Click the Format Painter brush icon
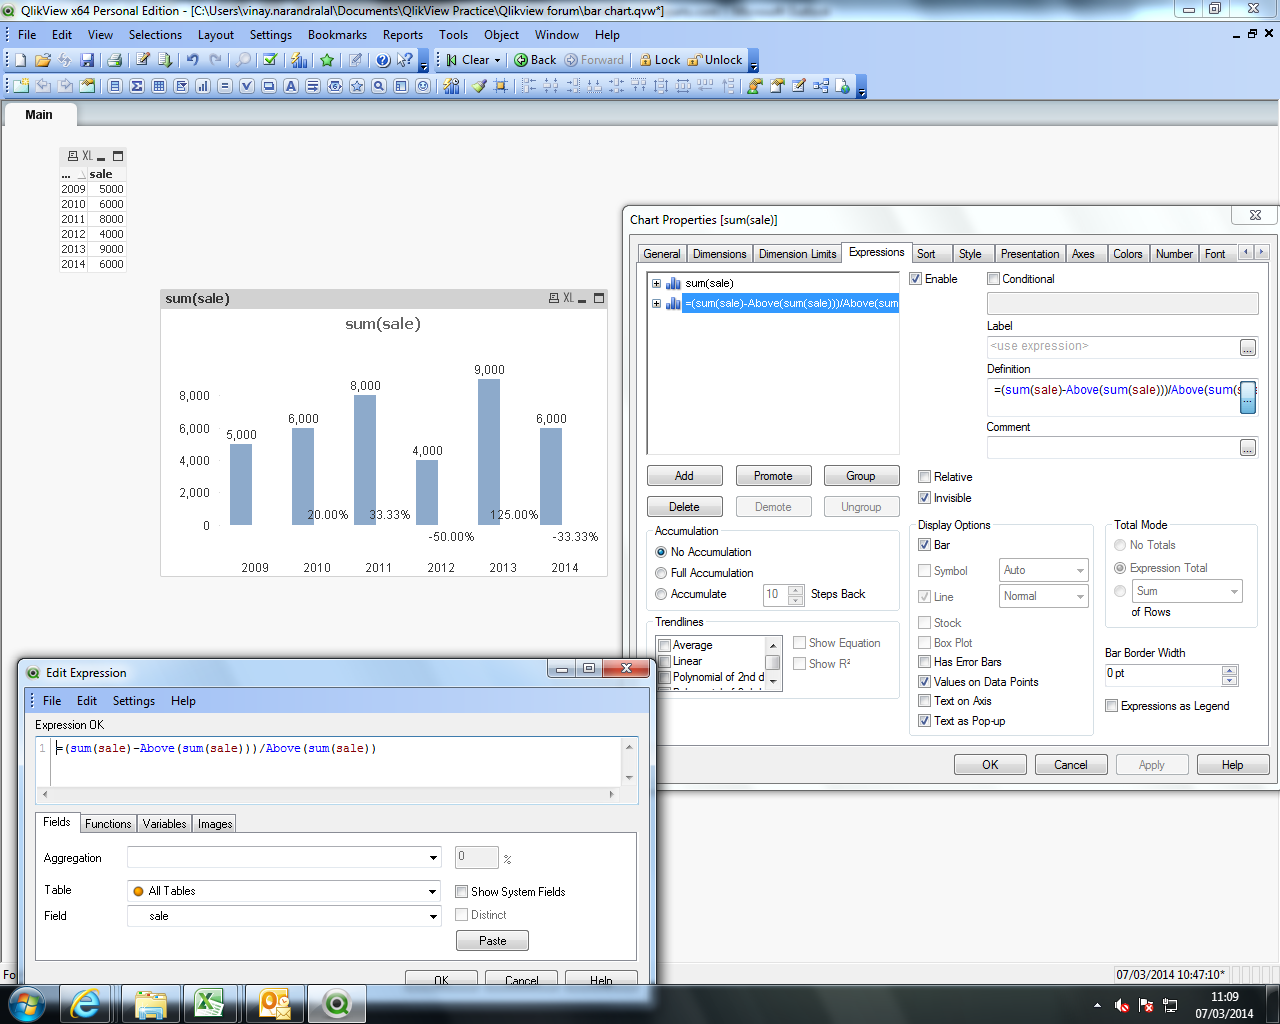 (479, 86)
